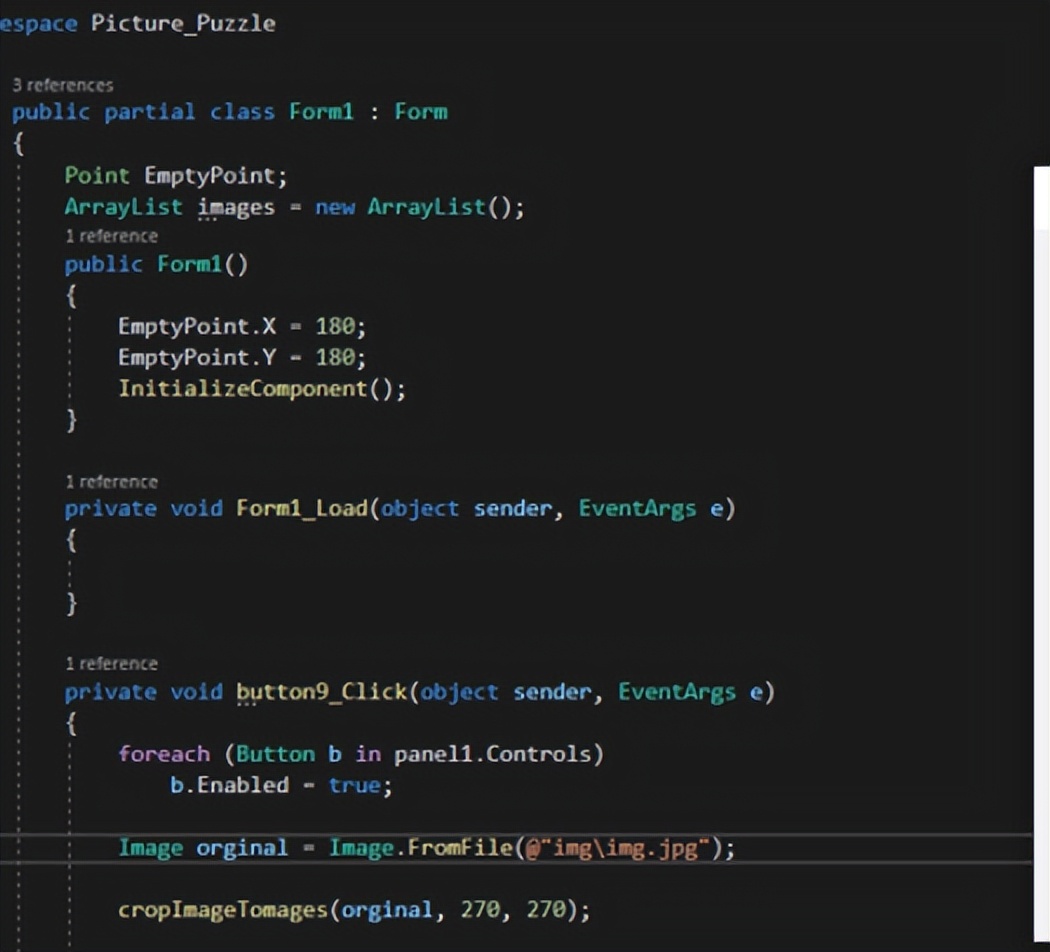This screenshot has height=952, width=1050.
Task: Click the "true" value on b.Enabled line
Action: pos(354,785)
